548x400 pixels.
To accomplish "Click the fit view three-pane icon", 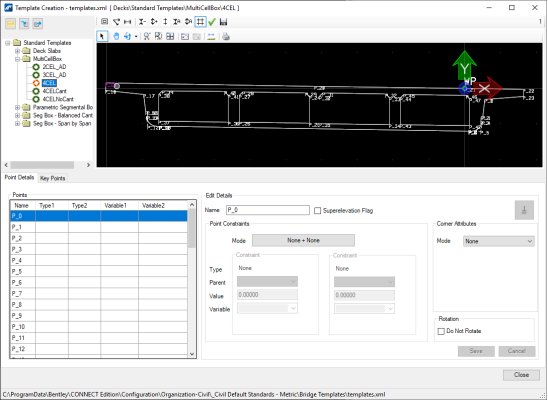I will [x=170, y=36].
